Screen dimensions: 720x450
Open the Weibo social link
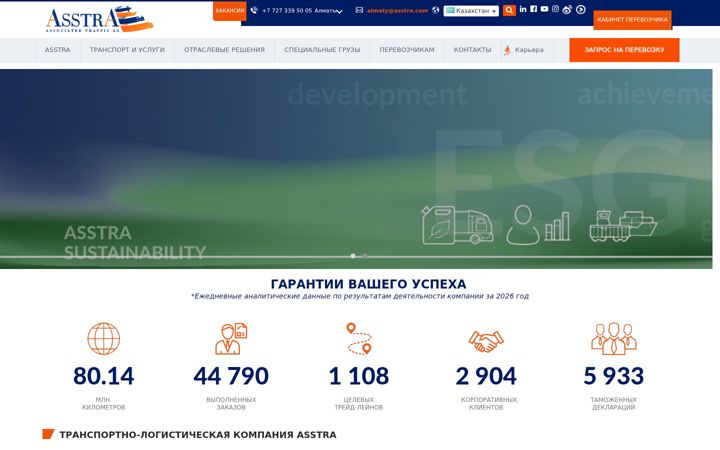567,10
